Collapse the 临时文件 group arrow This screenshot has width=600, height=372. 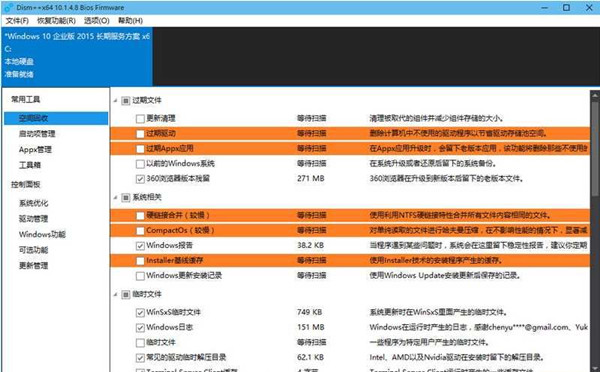(x=116, y=294)
